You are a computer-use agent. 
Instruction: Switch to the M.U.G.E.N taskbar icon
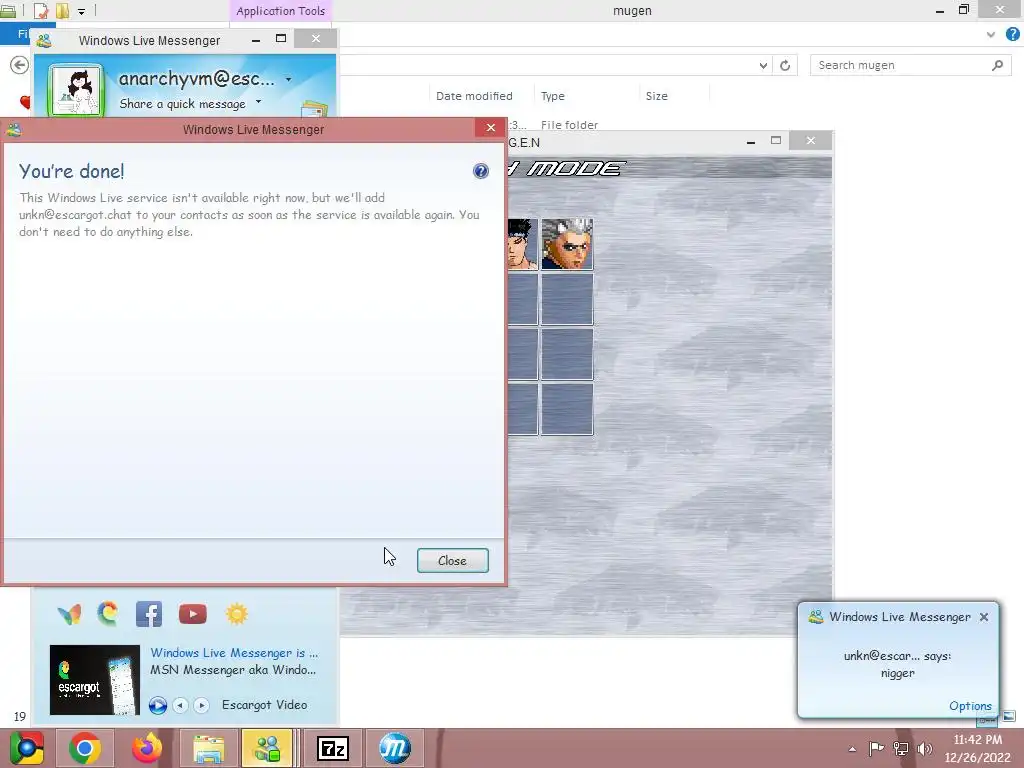394,748
